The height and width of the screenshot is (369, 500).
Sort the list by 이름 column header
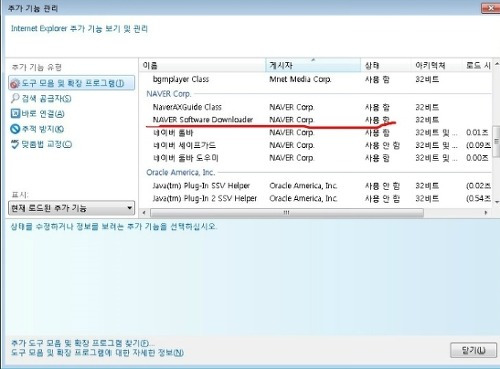pyautogui.click(x=203, y=65)
